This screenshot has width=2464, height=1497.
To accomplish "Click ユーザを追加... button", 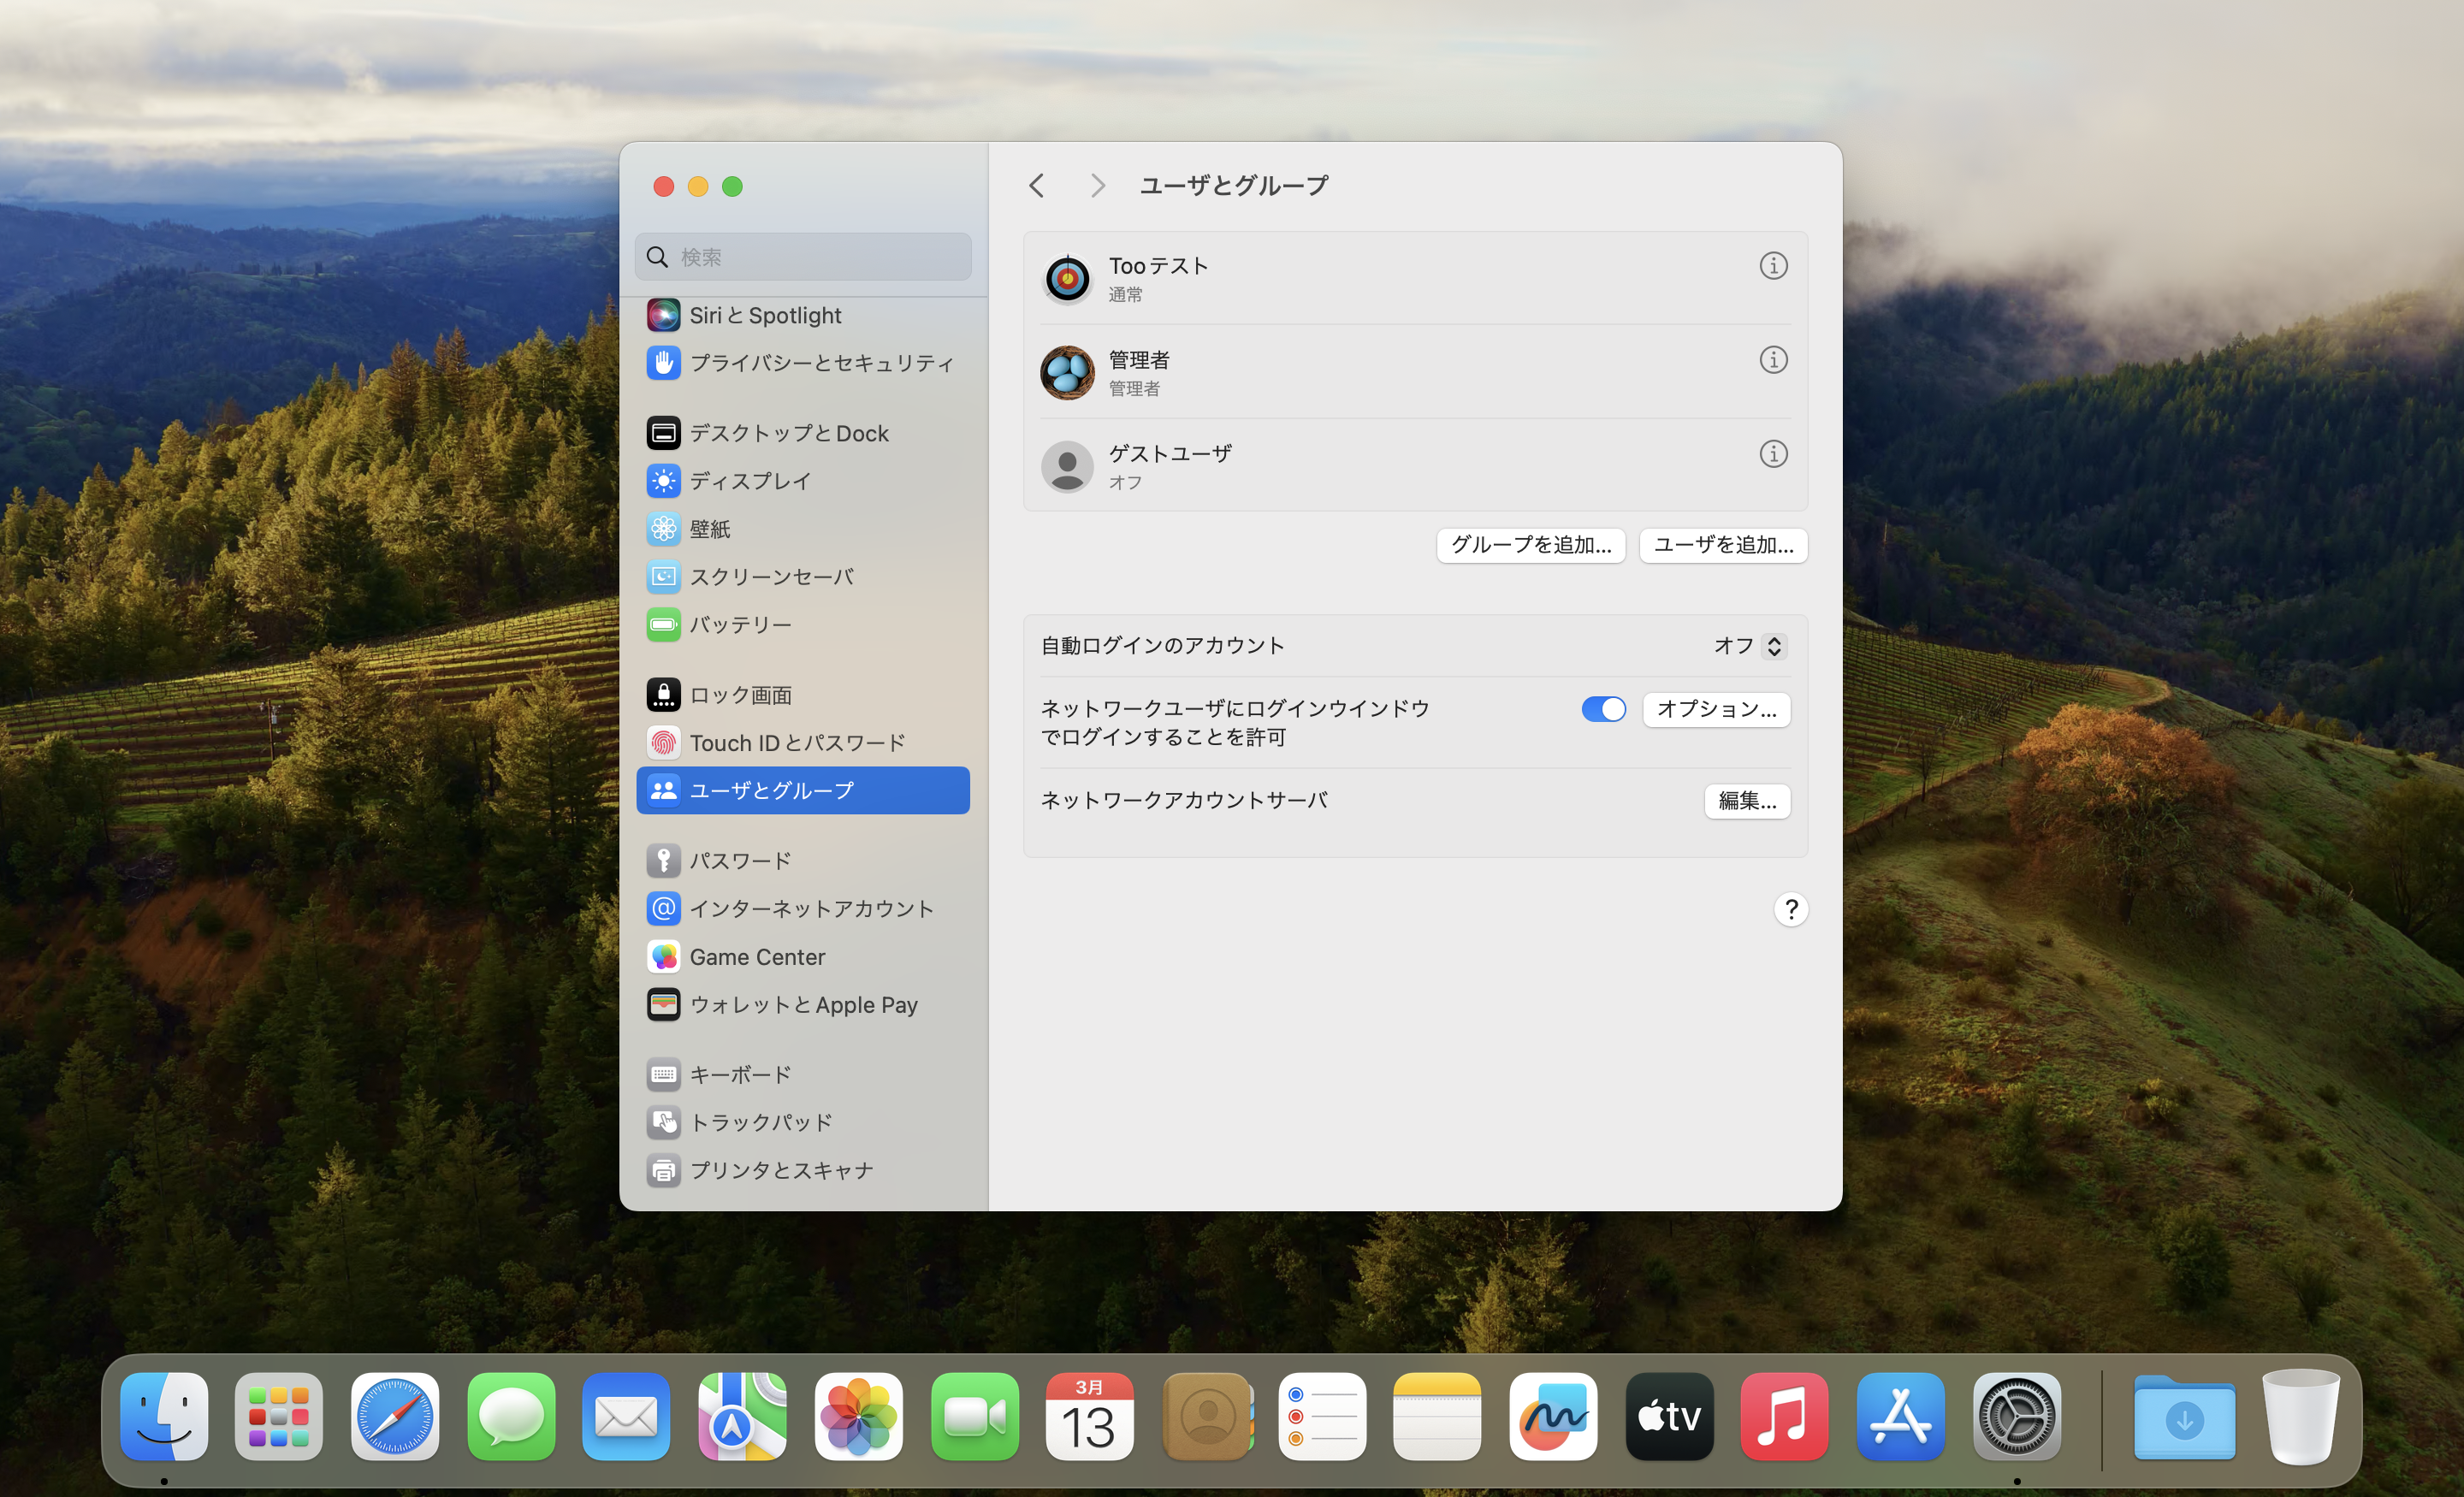I will pyautogui.click(x=1723, y=545).
